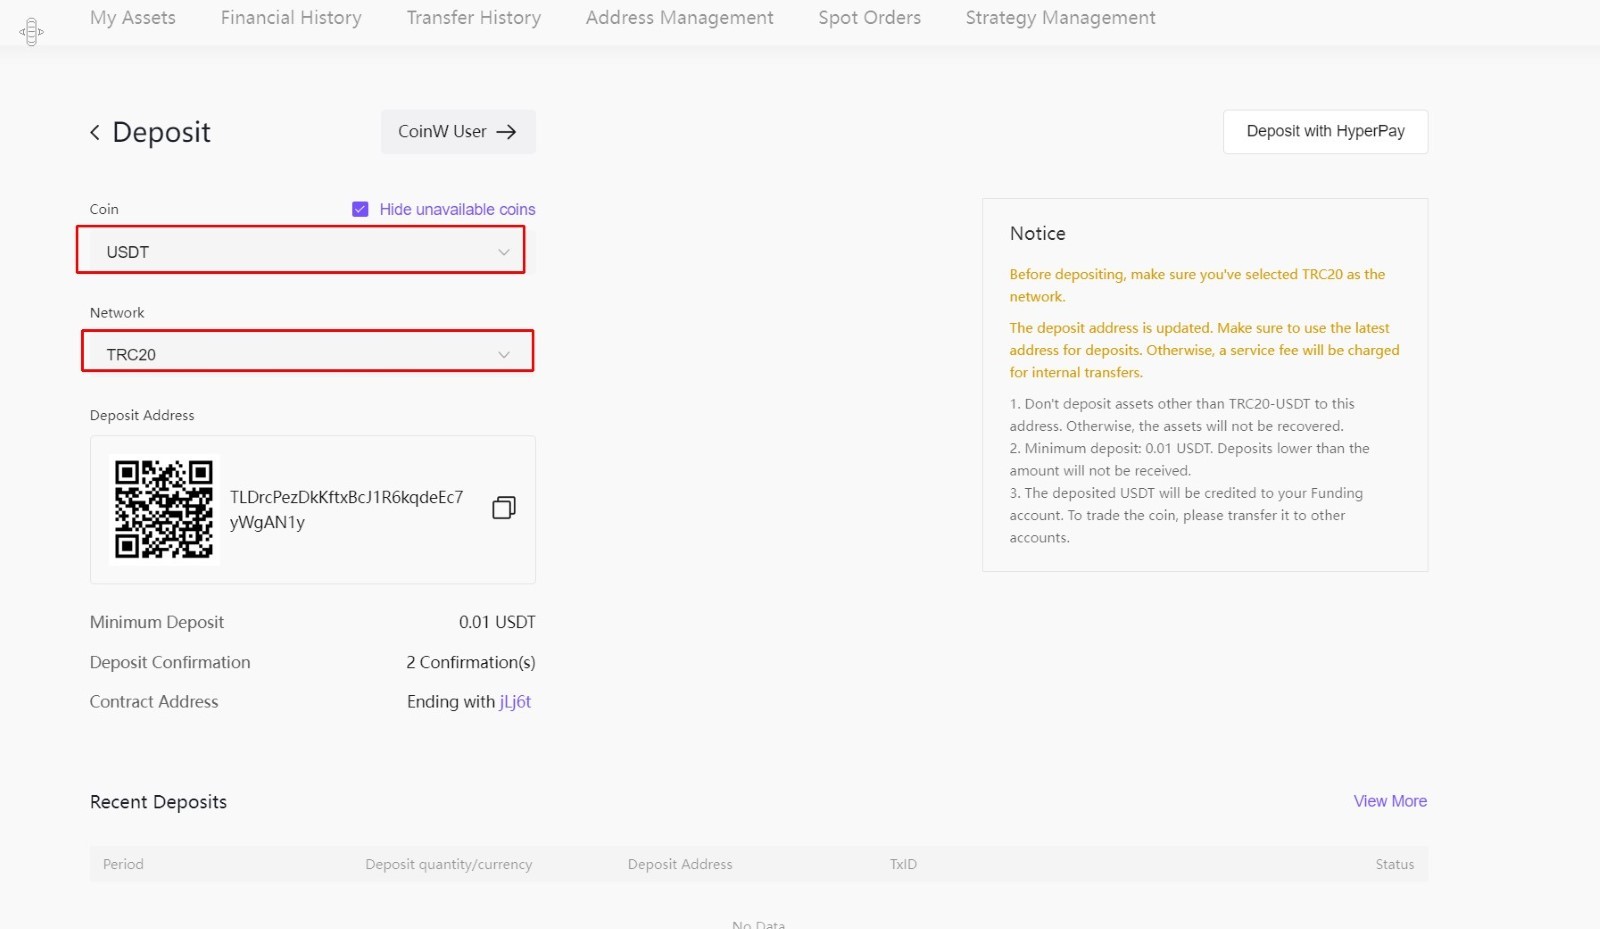Click the copy deposit address icon
The height and width of the screenshot is (929, 1600).
(504, 508)
